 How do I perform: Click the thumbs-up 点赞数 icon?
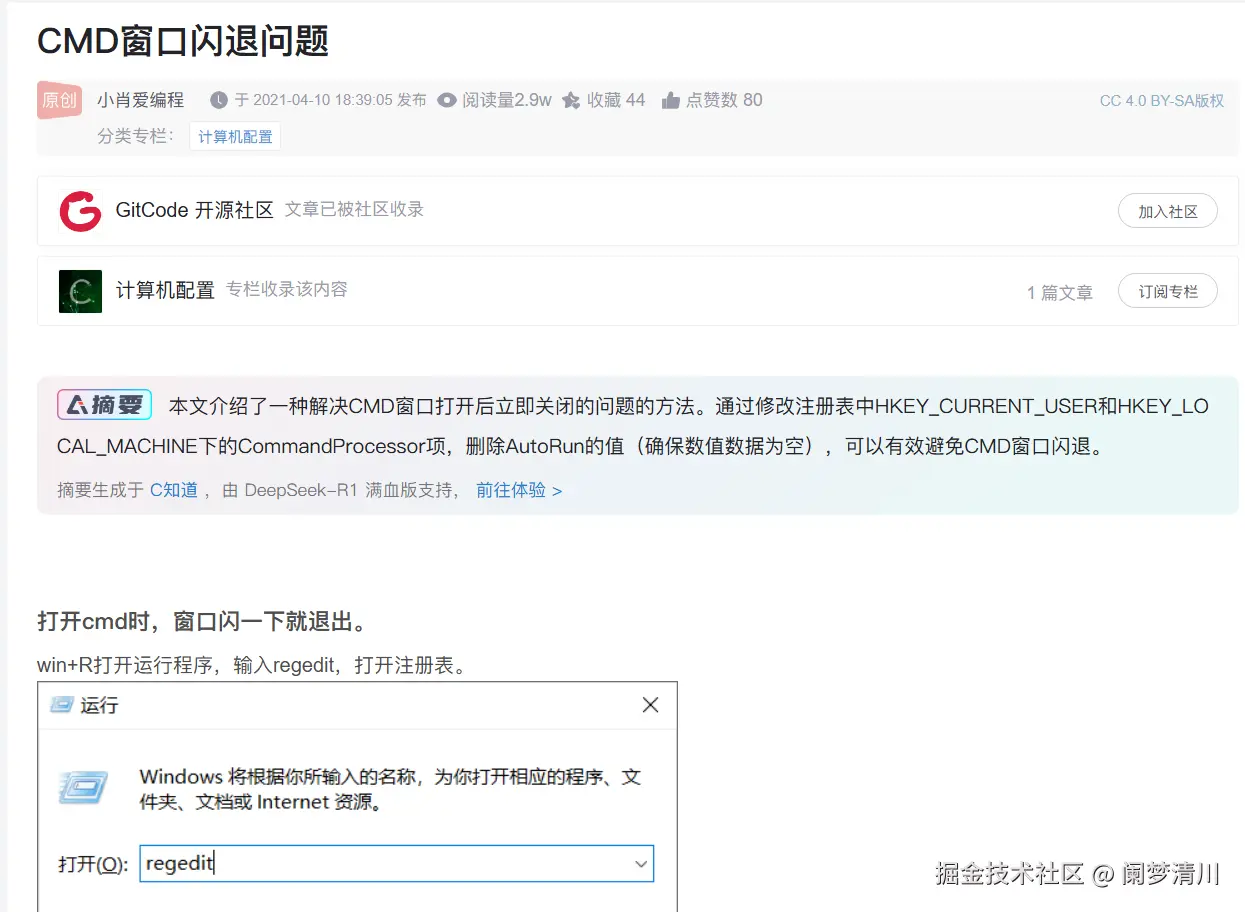[x=671, y=100]
